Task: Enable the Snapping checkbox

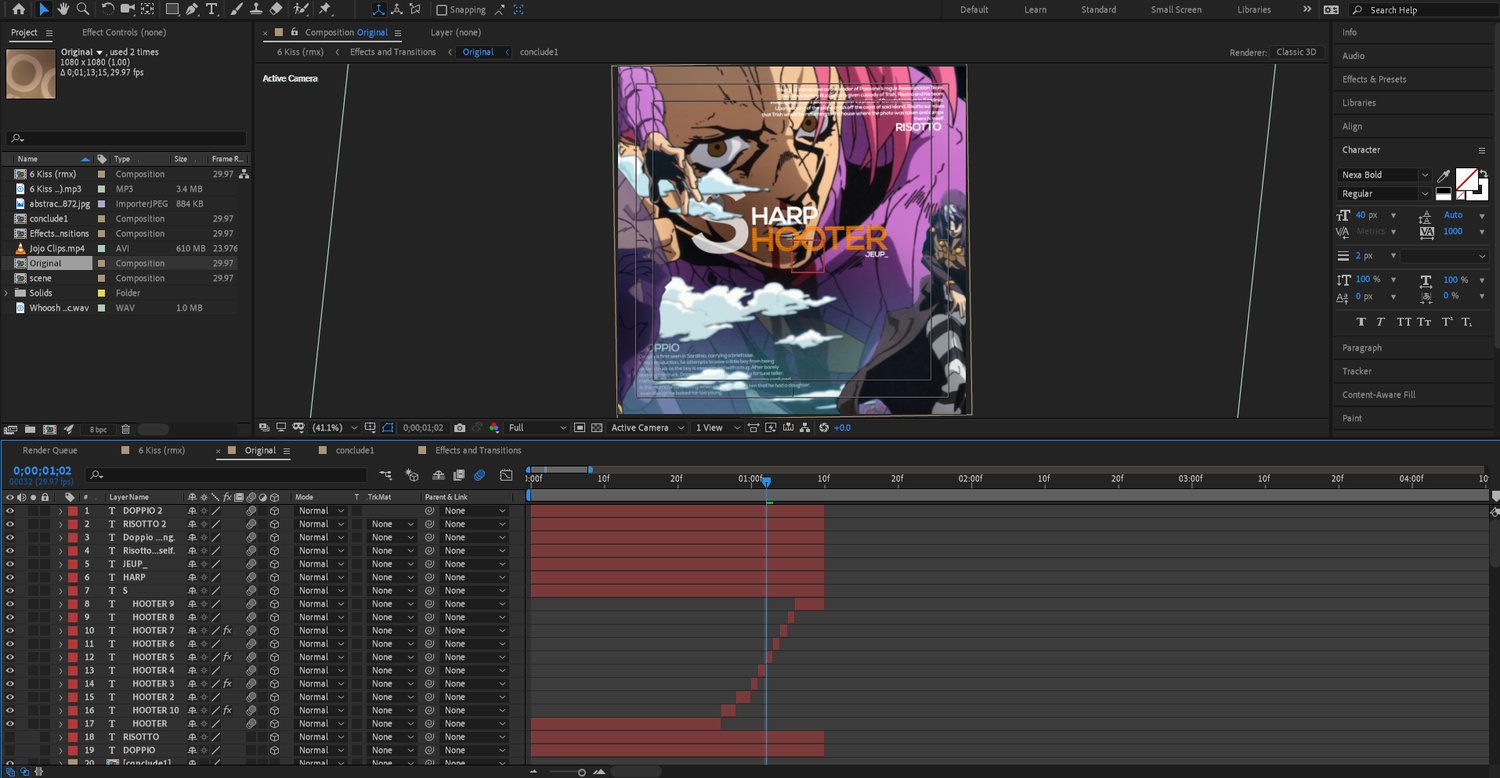Action: 442,10
